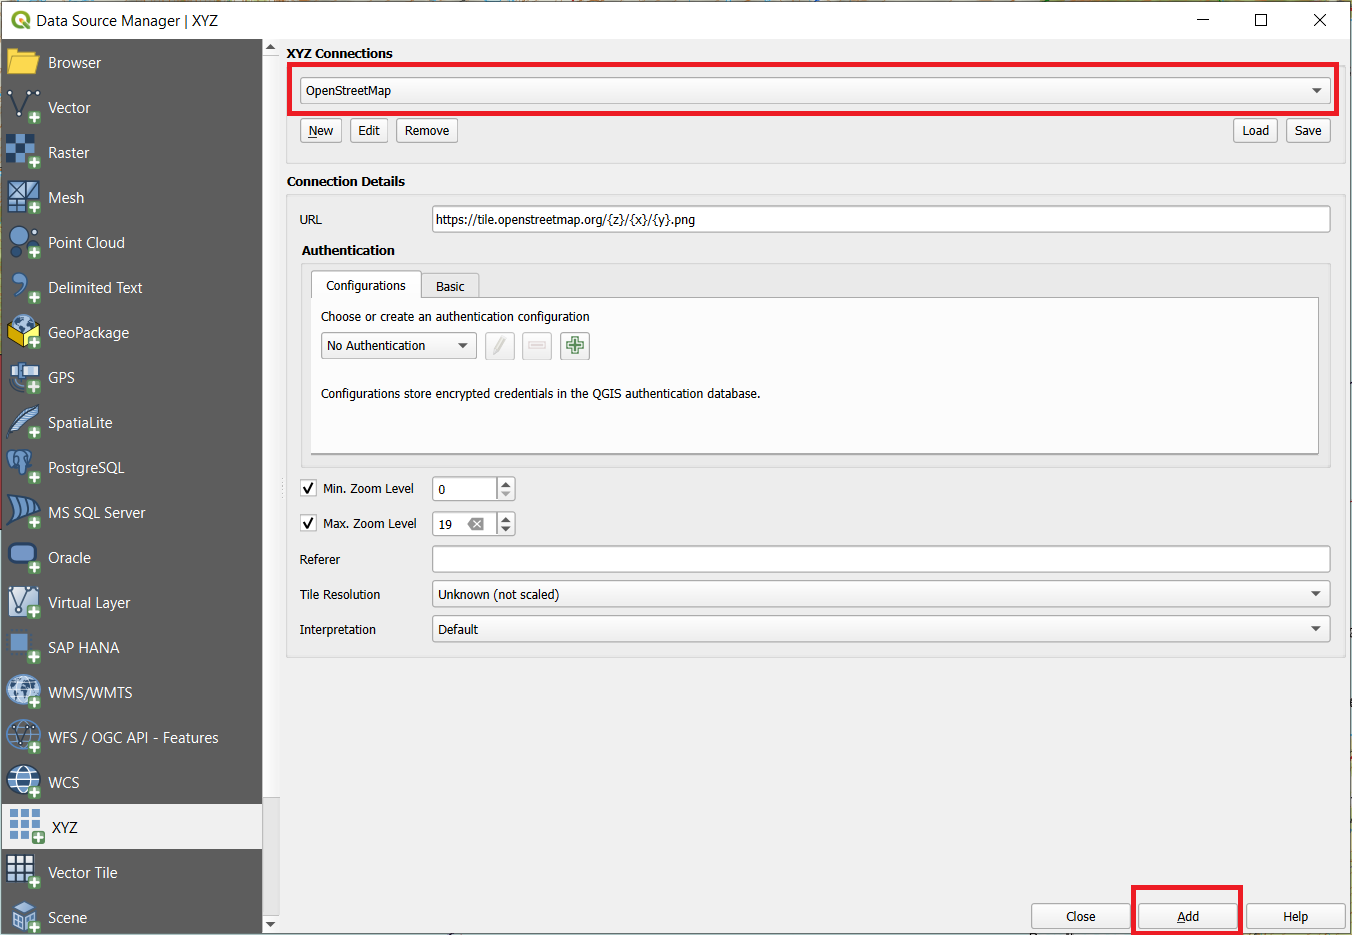The height and width of the screenshot is (935, 1352).
Task: Decrease Min. Zoom Level with down arrow
Action: [506, 494]
